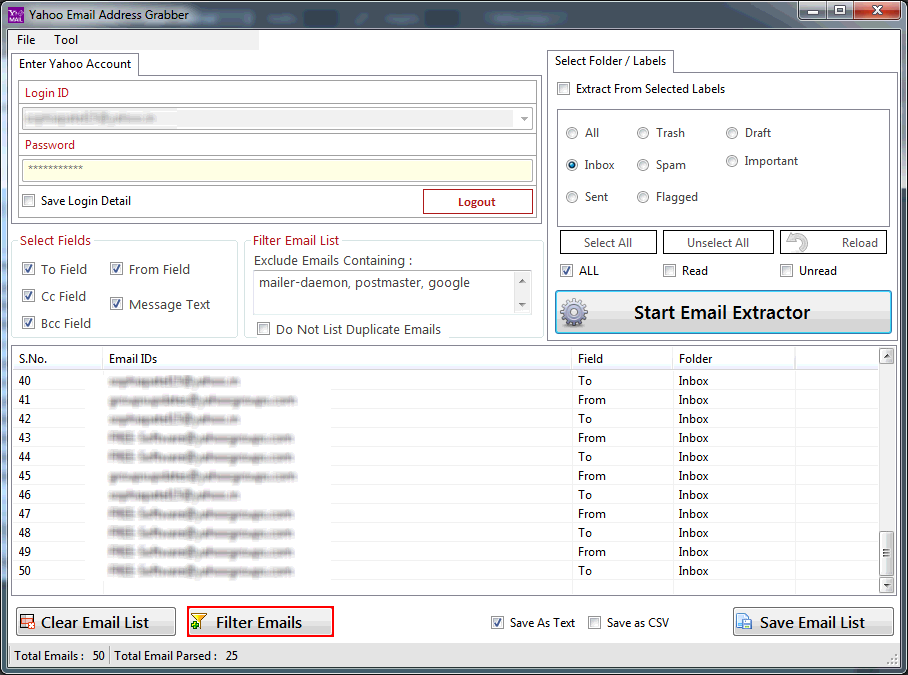Click the Clear Email List icon
The height and width of the screenshot is (675, 908).
(x=27, y=622)
